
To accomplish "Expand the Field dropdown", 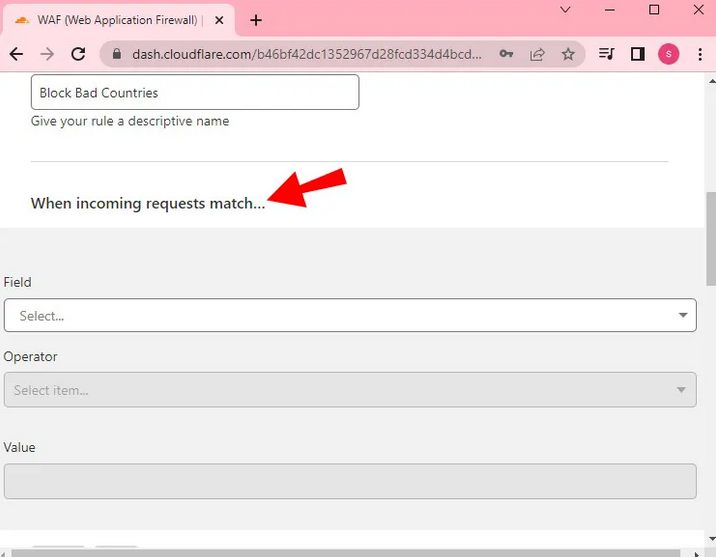I will tap(350, 316).
